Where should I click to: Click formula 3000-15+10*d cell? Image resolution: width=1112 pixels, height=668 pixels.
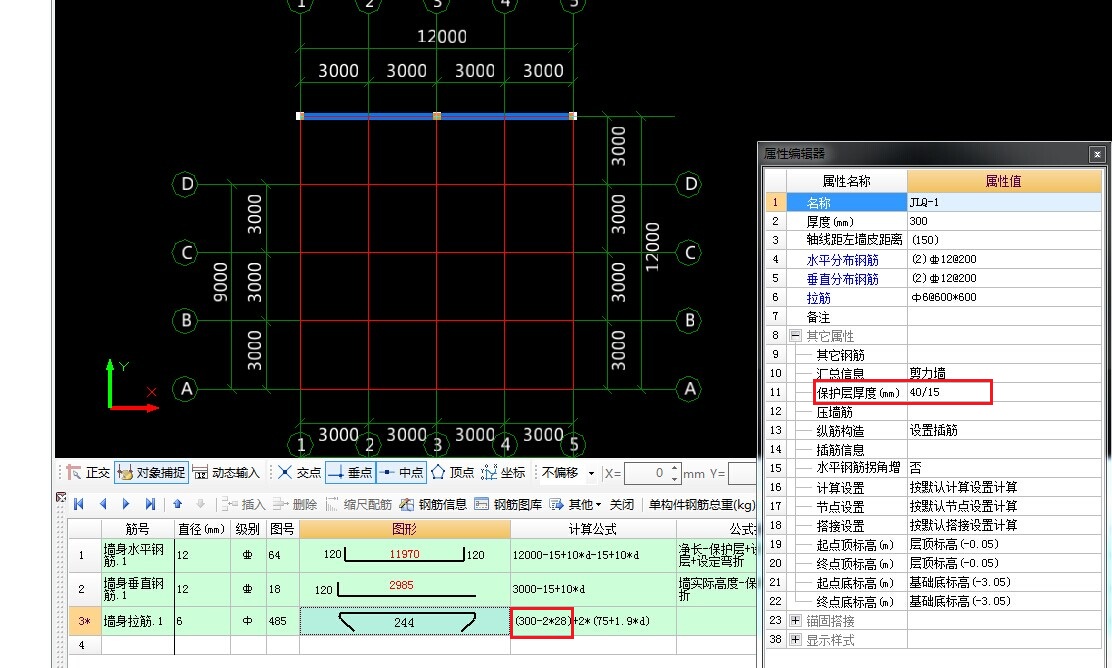[593, 589]
